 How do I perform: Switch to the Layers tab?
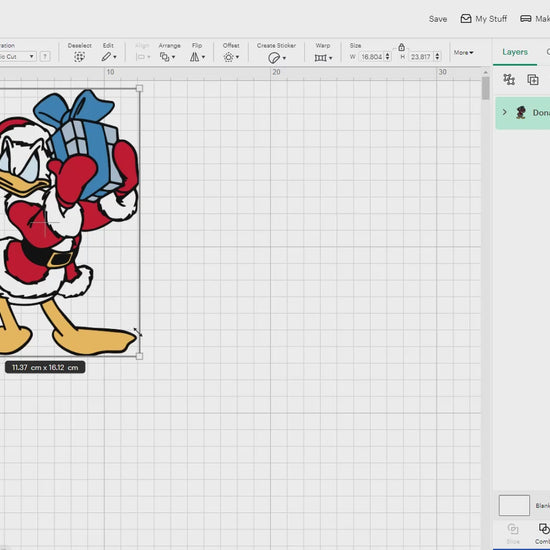(x=515, y=52)
